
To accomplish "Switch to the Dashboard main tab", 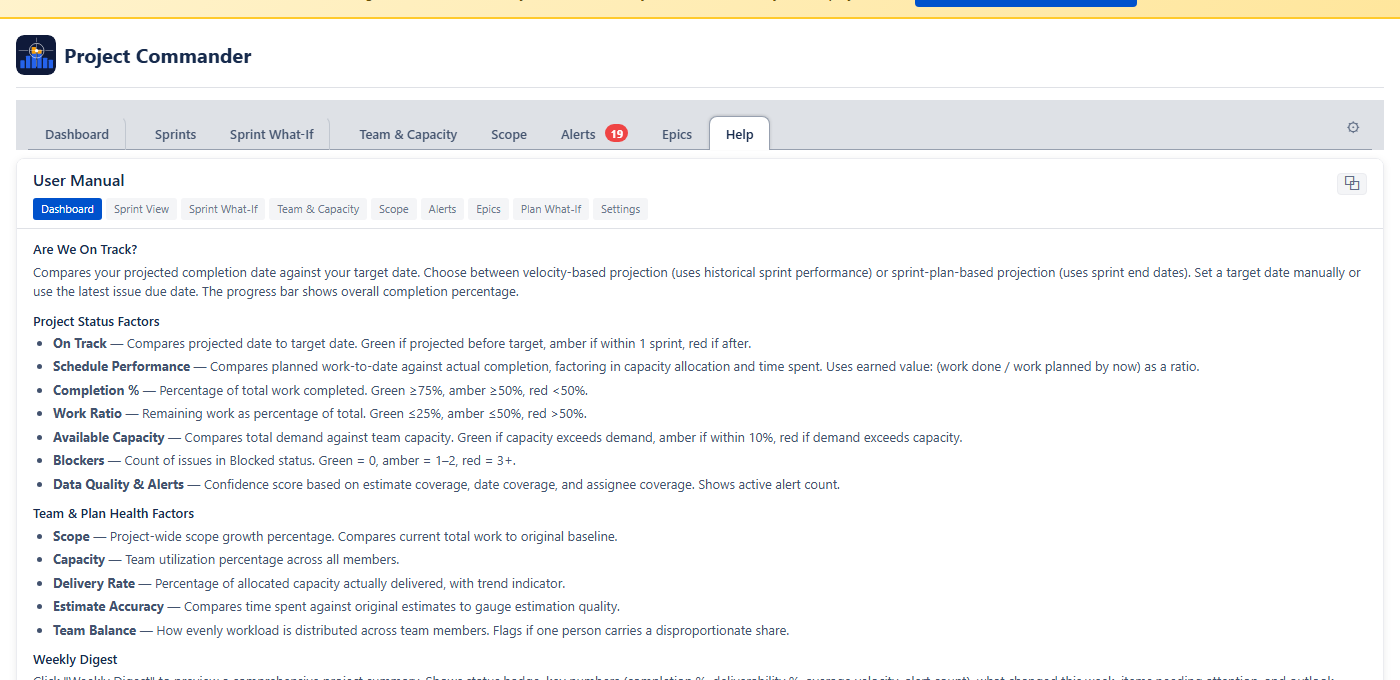I will tap(77, 134).
